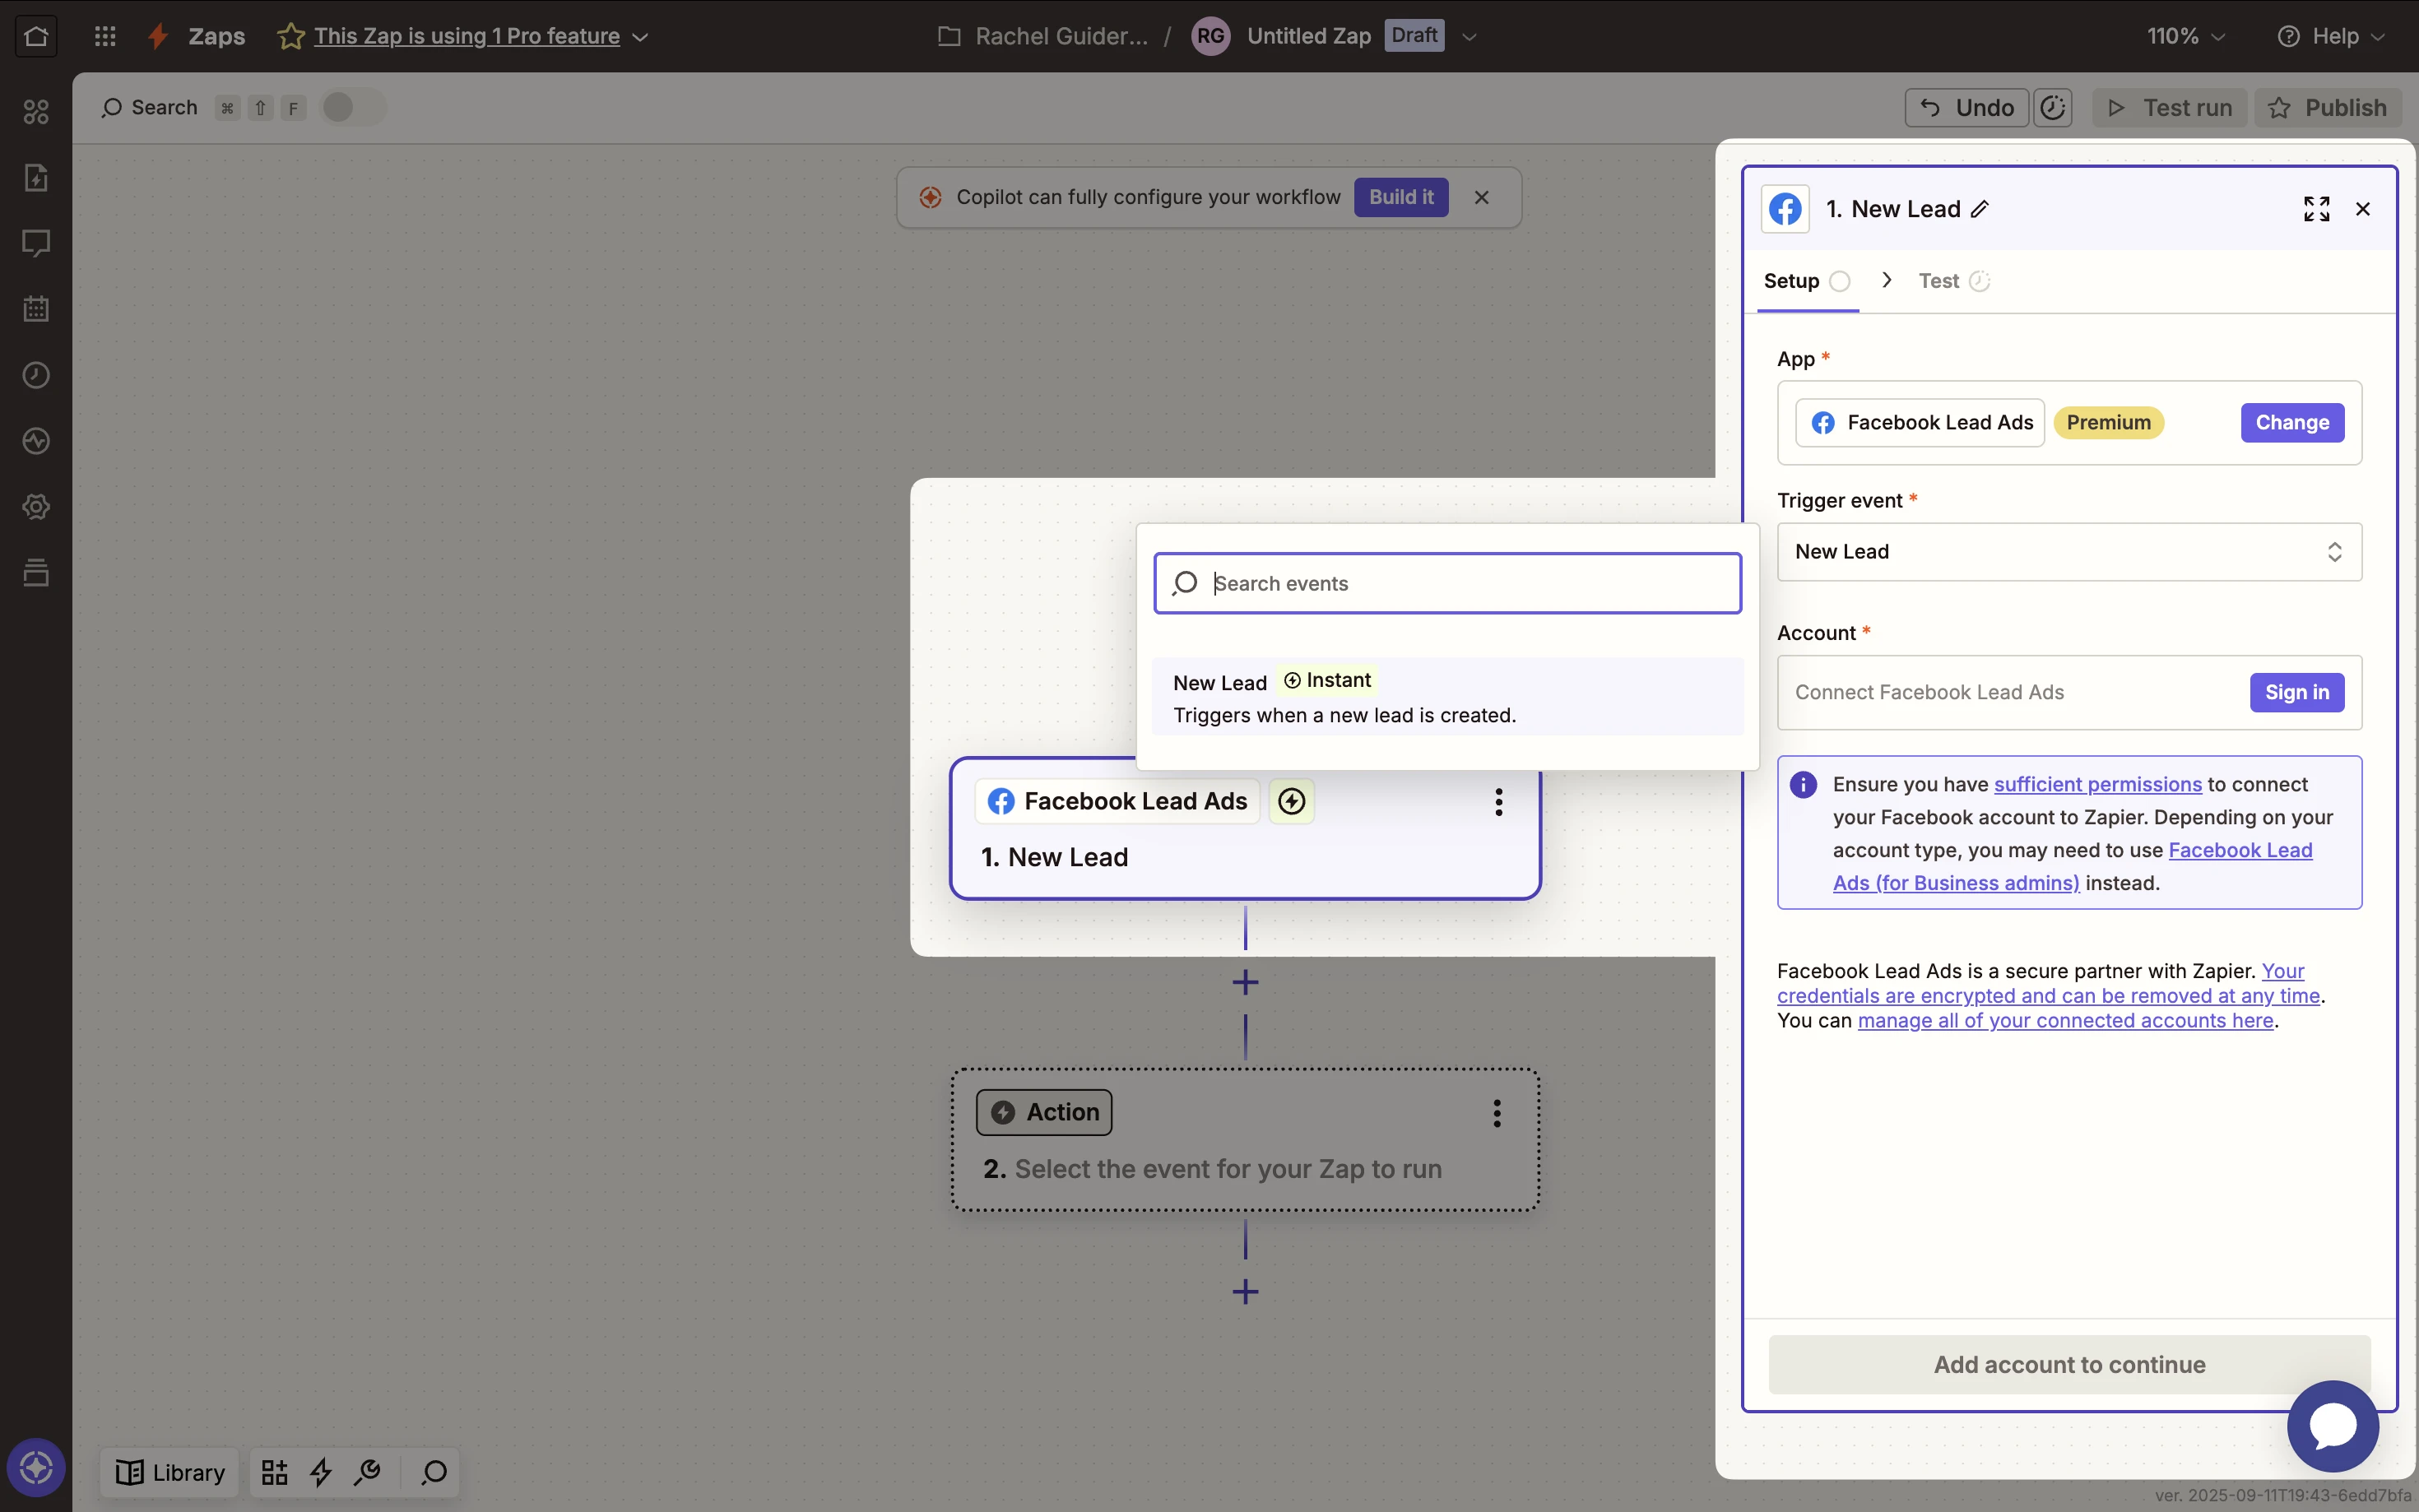Click the Publish button

[2327, 108]
